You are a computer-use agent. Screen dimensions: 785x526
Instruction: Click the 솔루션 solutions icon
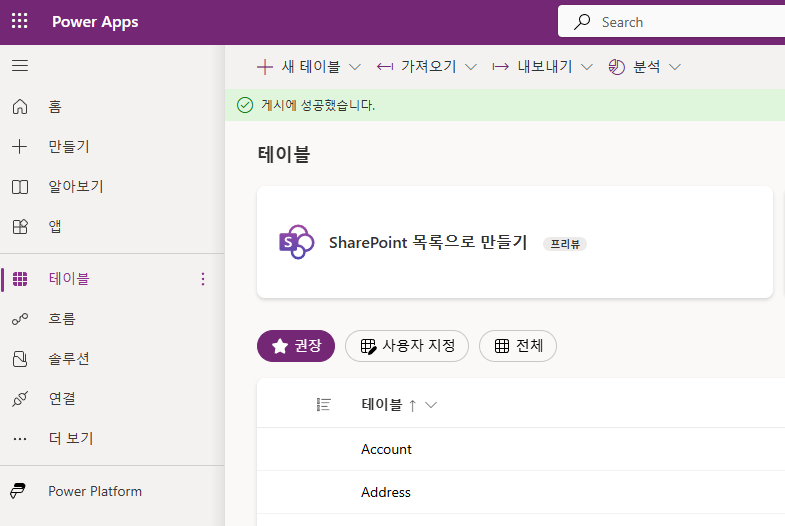pyautogui.click(x=20, y=359)
